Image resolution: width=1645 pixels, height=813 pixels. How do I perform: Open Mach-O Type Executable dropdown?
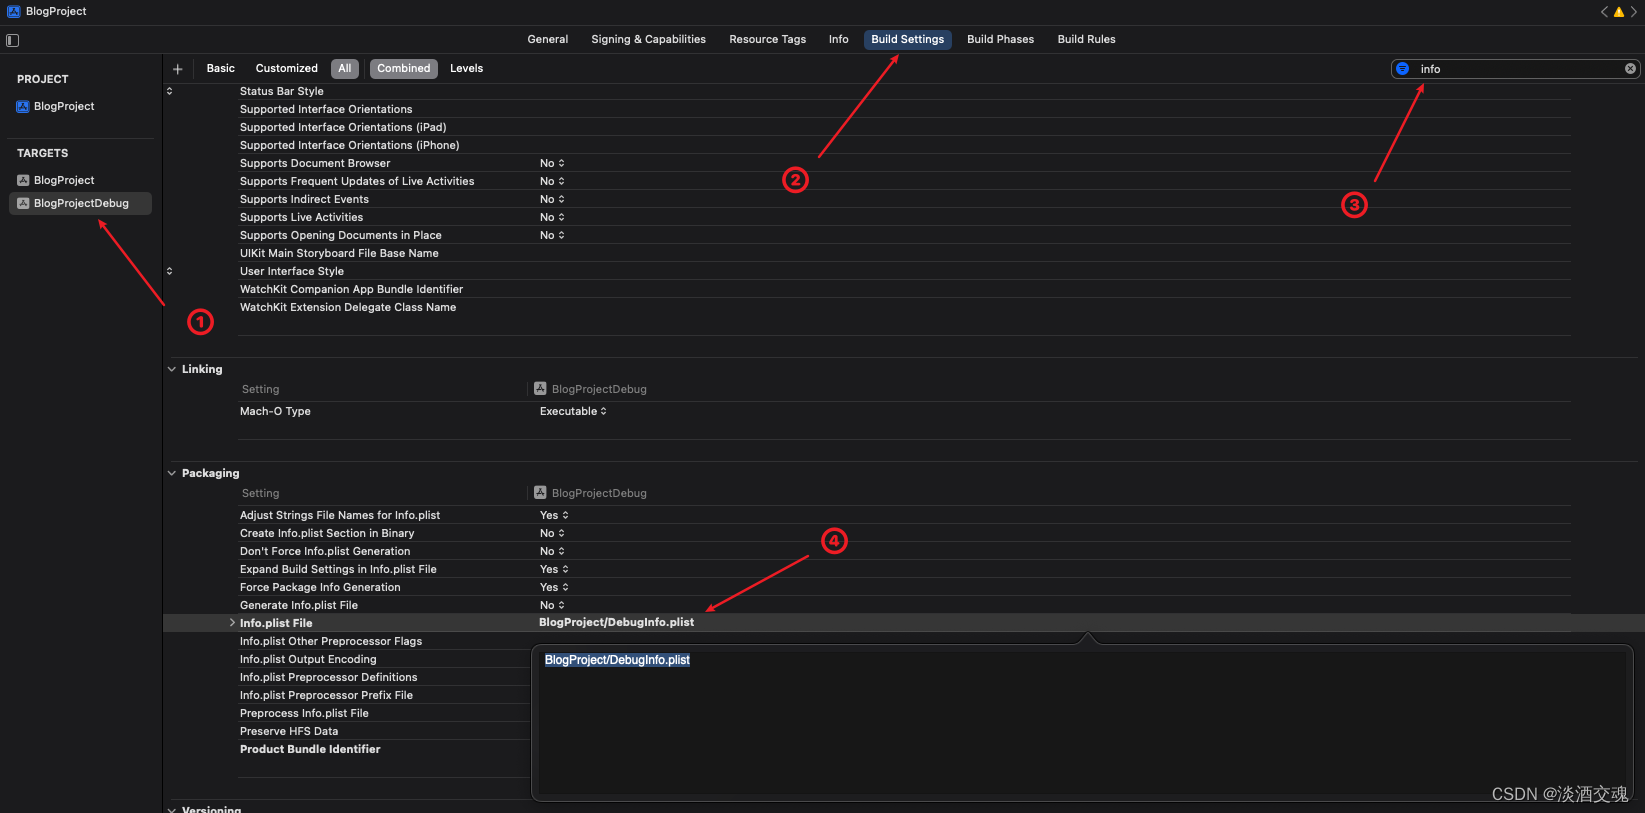pyautogui.click(x=573, y=411)
